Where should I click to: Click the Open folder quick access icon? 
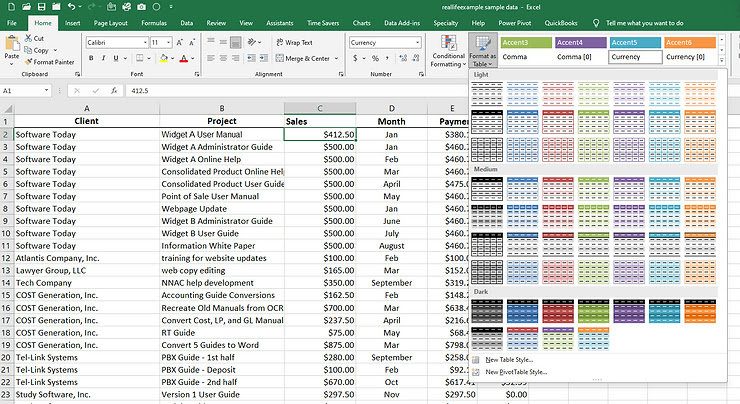pos(26,7)
